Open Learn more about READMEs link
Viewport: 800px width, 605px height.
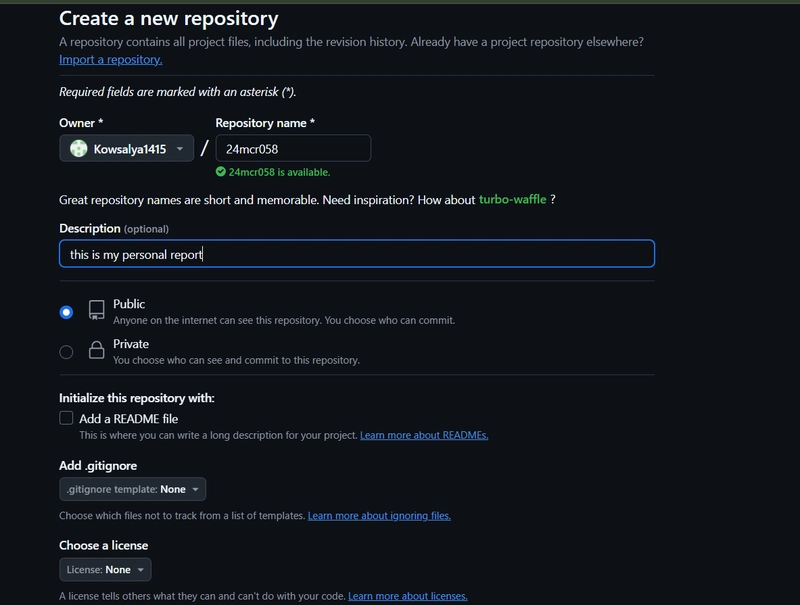point(424,435)
